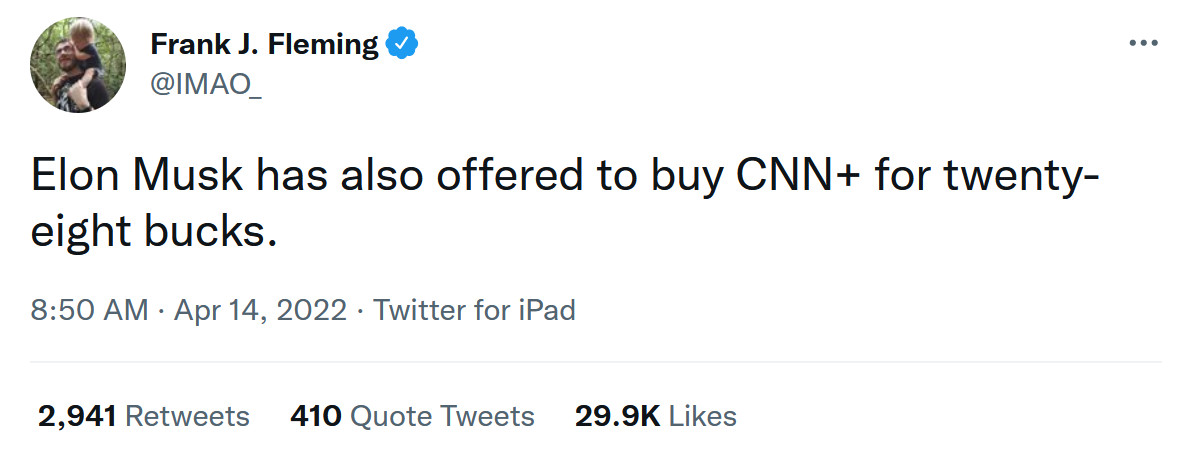Open the three-dot More options menu
Viewport: 1189px width, 464px height.
tap(1142, 43)
